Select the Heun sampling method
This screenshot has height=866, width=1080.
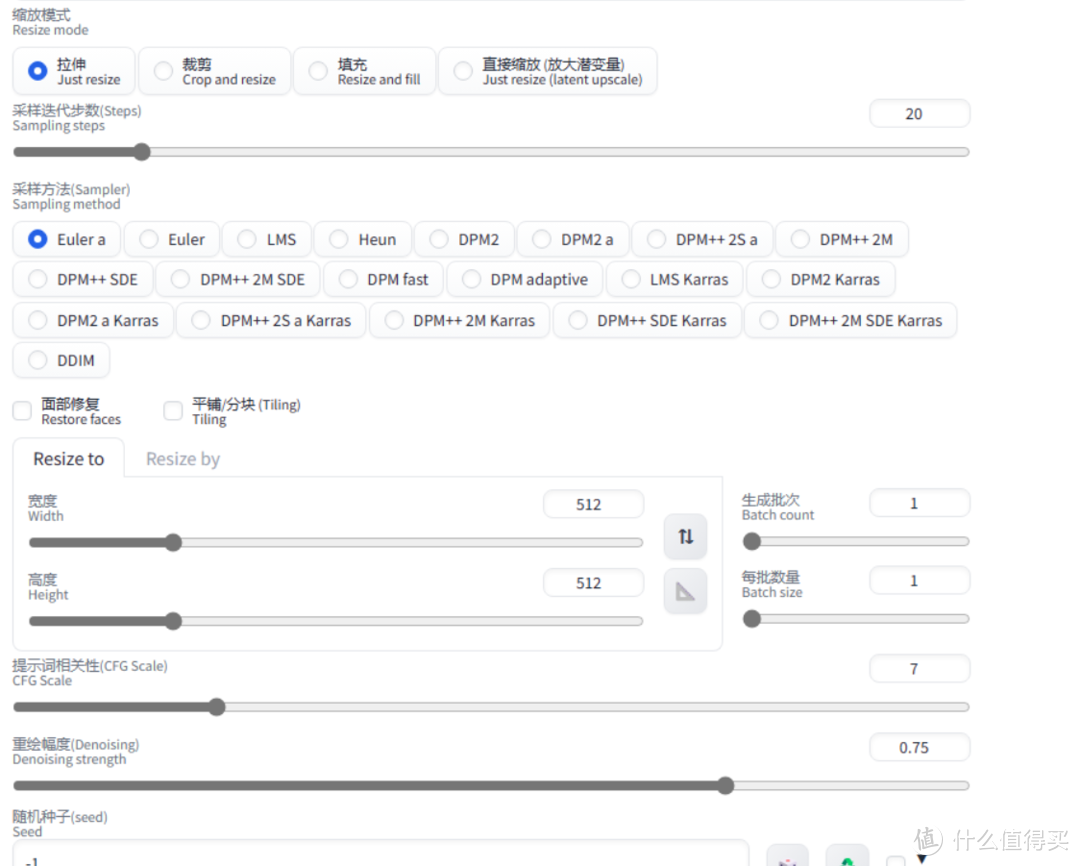click(x=337, y=239)
